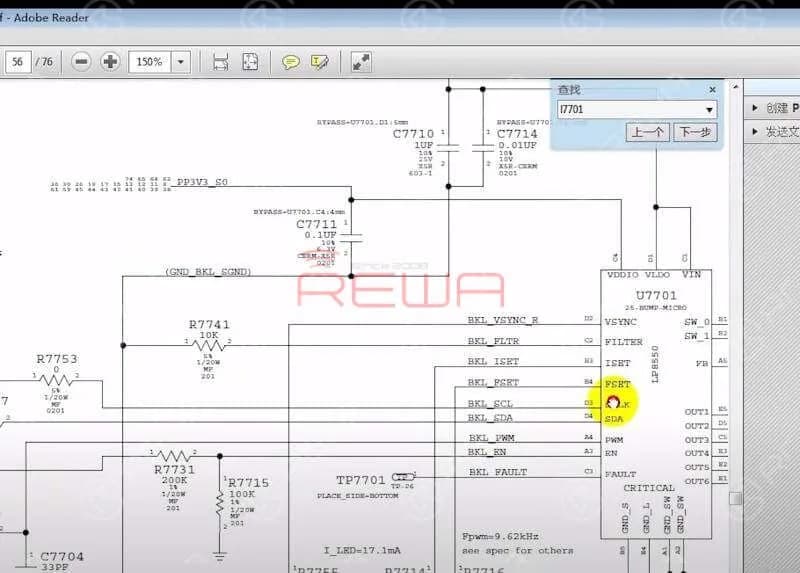The height and width of the screenshot is (573, 800).
Task: Click the PP3V3_S0 power rail label
Action: tap(202, 182)
